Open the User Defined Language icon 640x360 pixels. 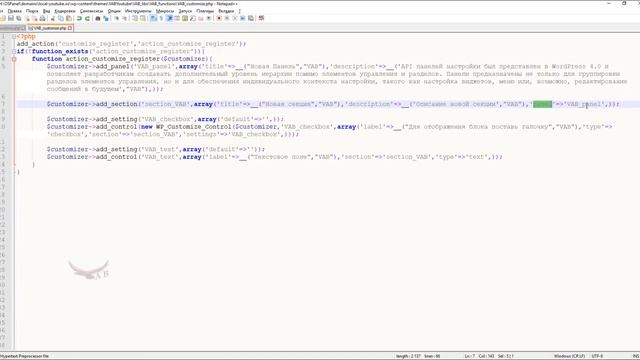pyautogui.click(x=177, y=18)
